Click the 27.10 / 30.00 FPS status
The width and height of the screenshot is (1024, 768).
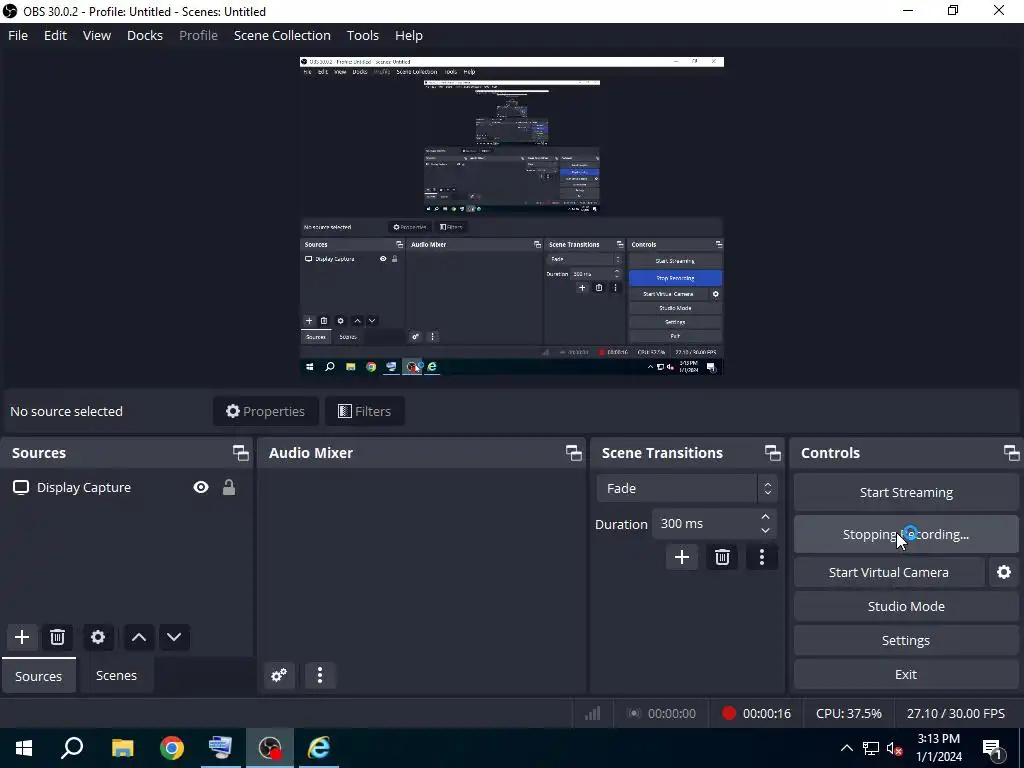tap(955, 713)
